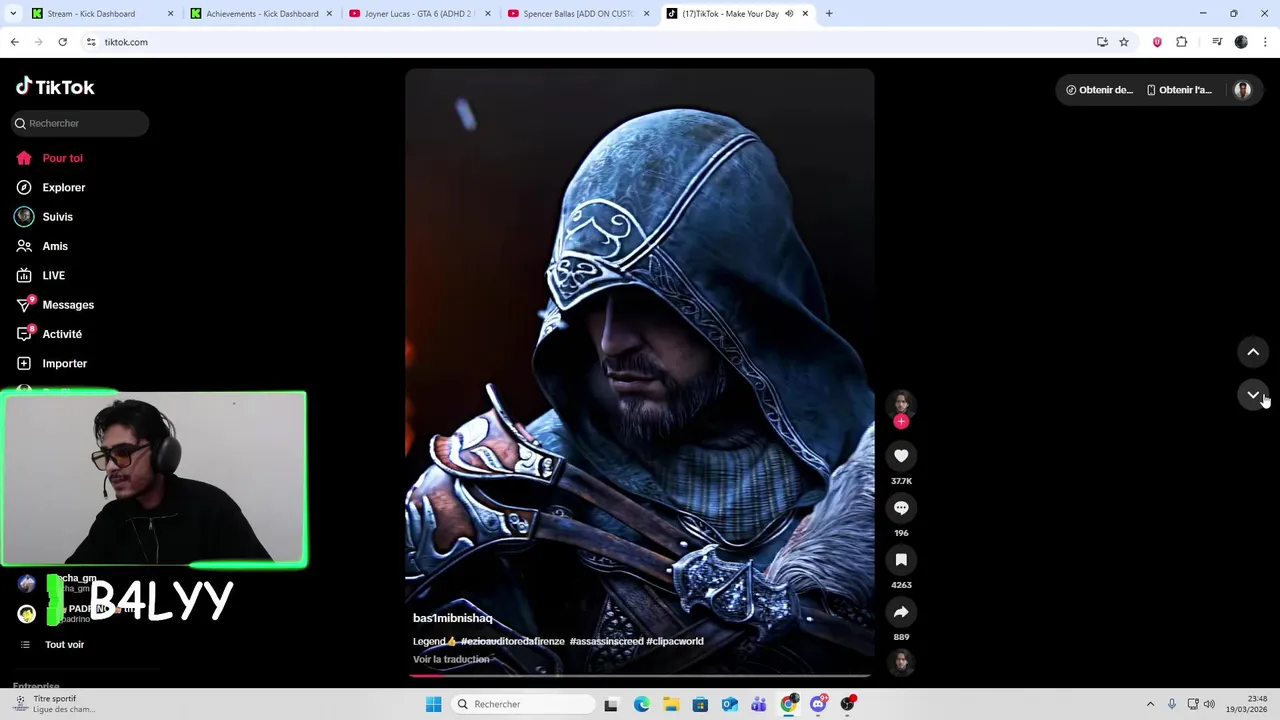
Task: Show hidden system tray icons
Action: (1150, 704)
